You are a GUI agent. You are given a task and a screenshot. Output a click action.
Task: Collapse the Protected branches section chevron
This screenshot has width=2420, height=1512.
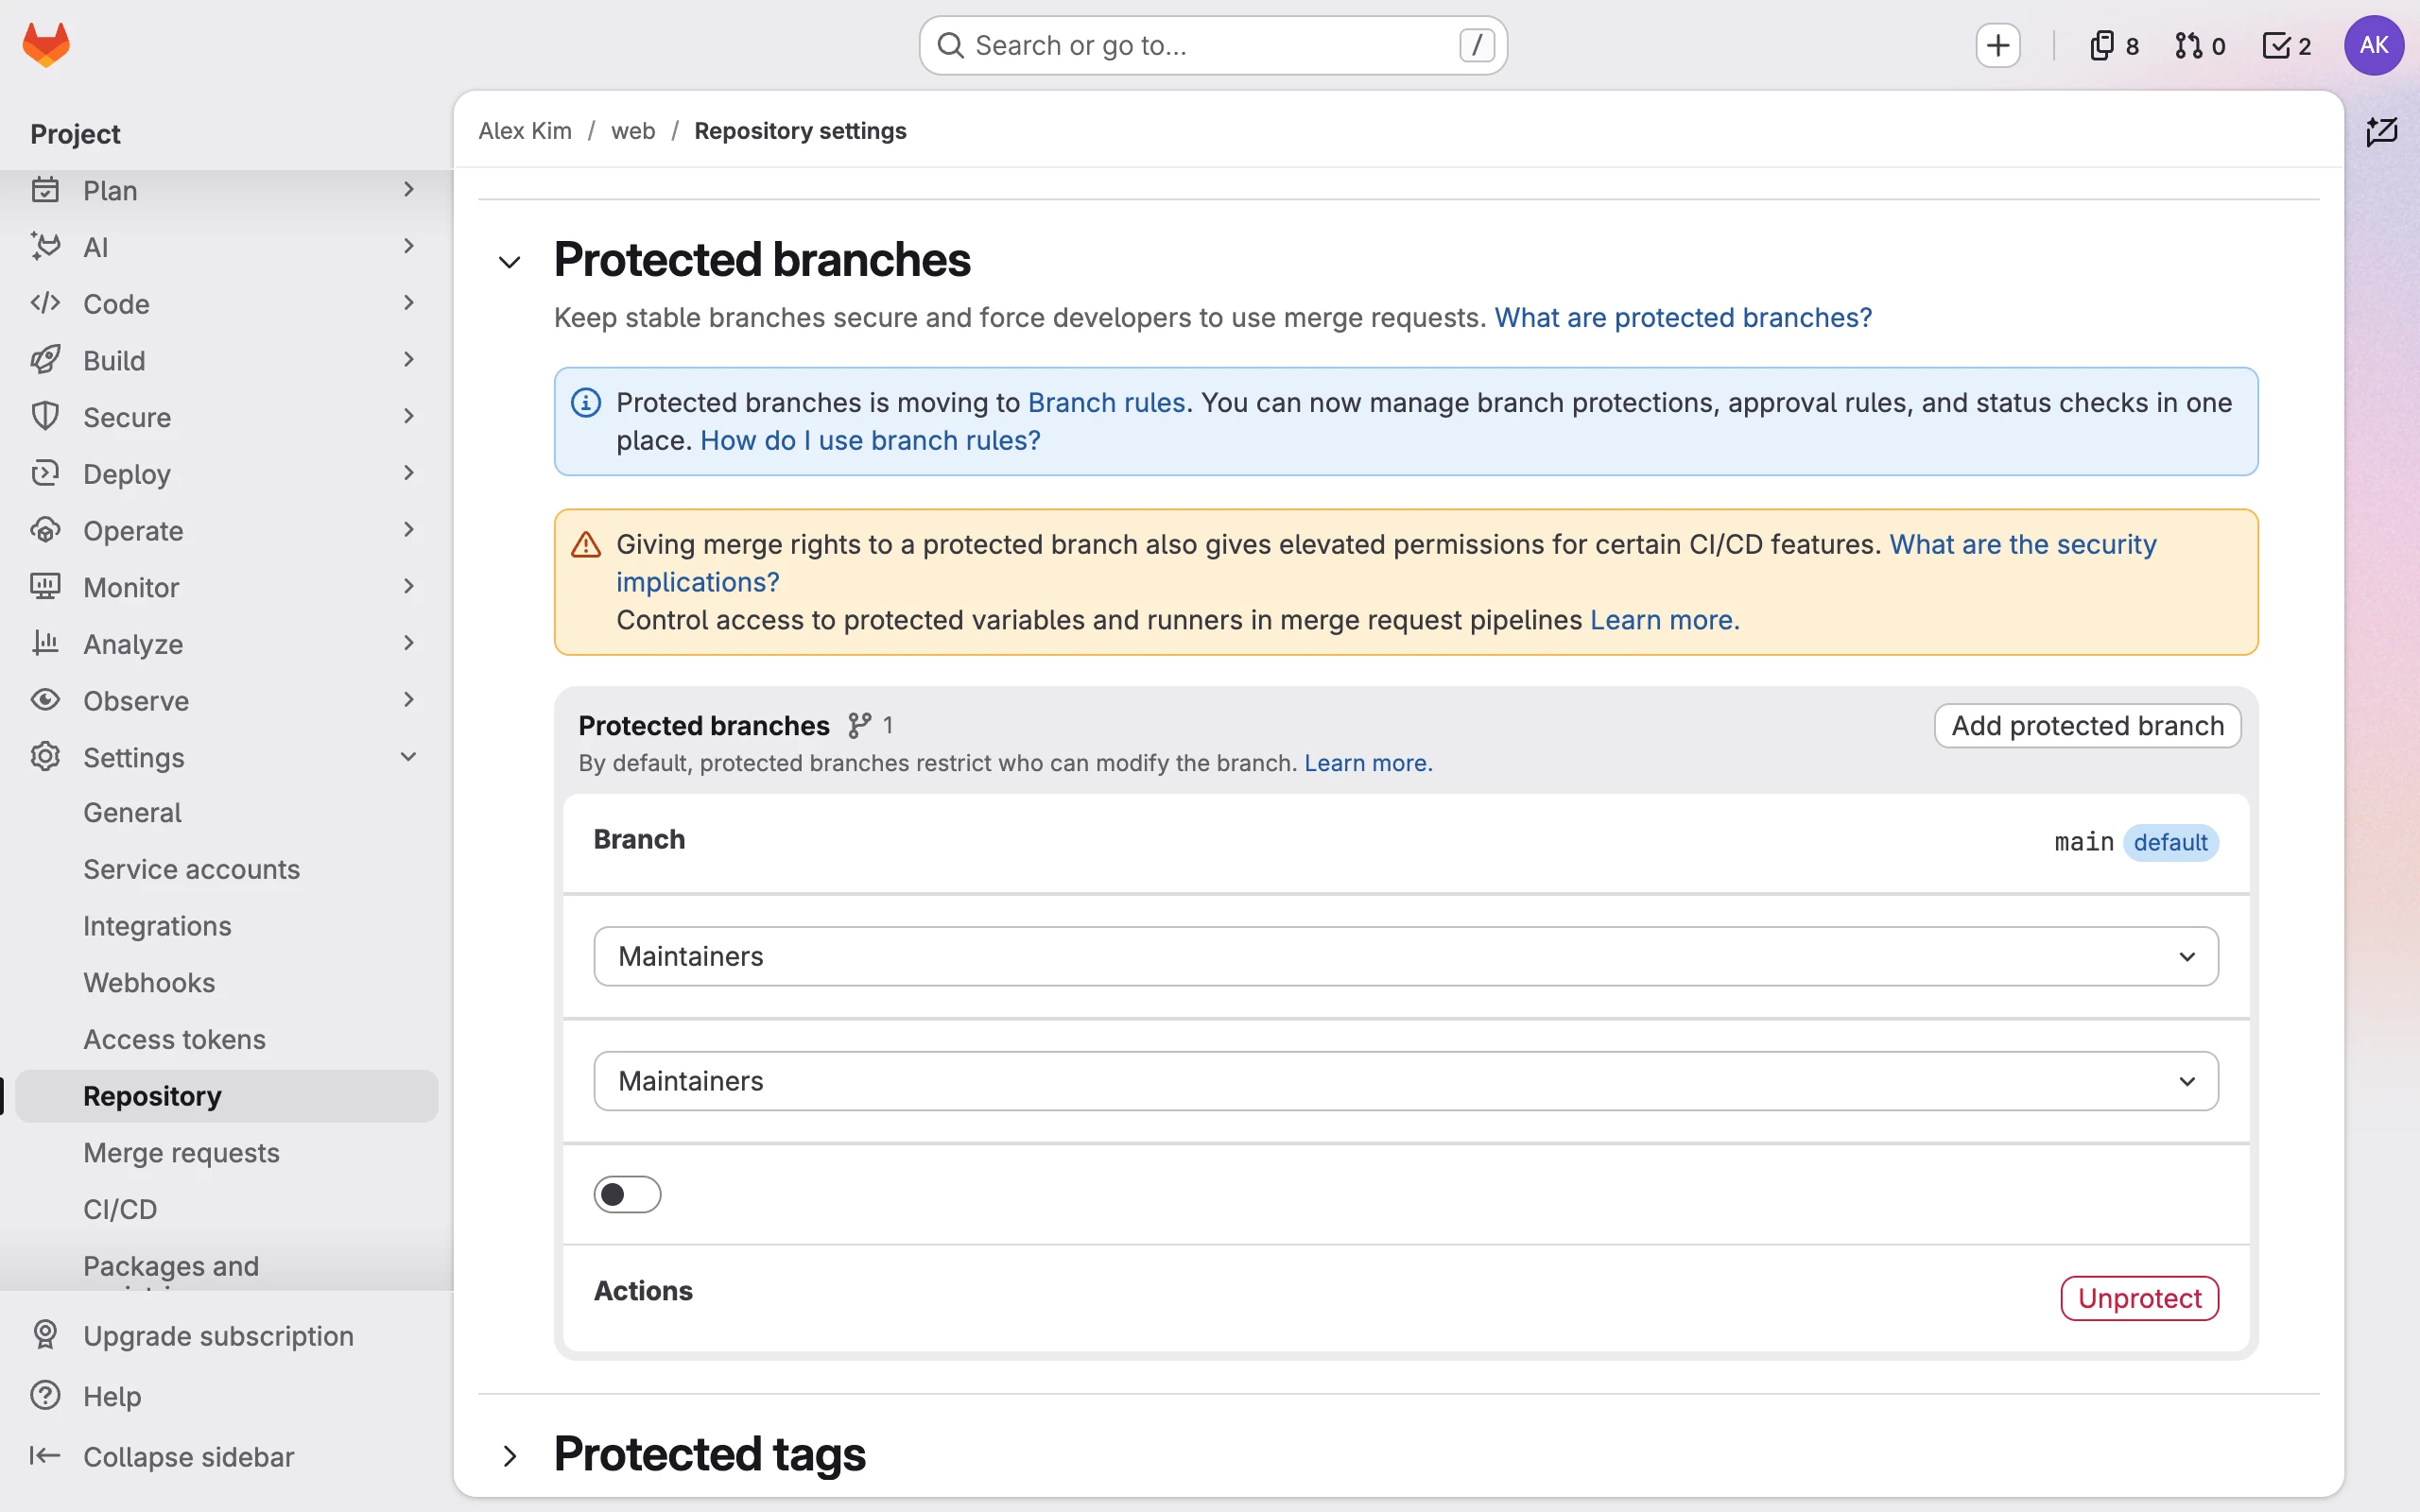(x=510, y=262)
